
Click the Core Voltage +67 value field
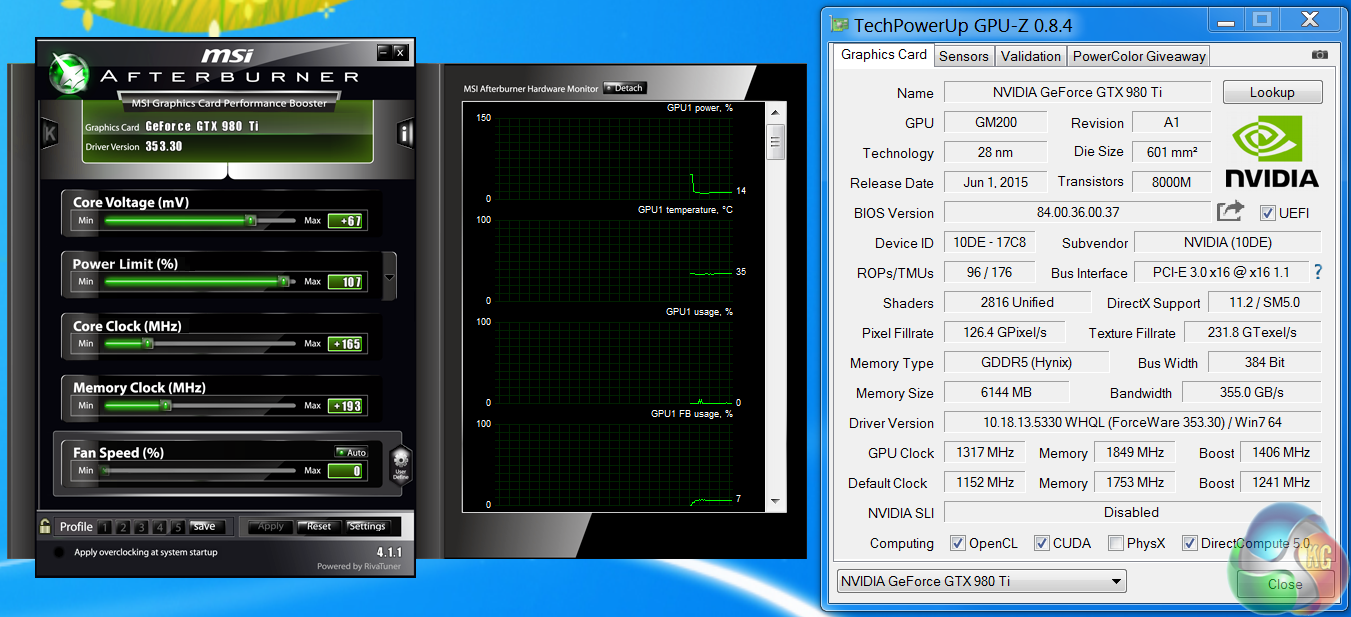coord(345,221)
